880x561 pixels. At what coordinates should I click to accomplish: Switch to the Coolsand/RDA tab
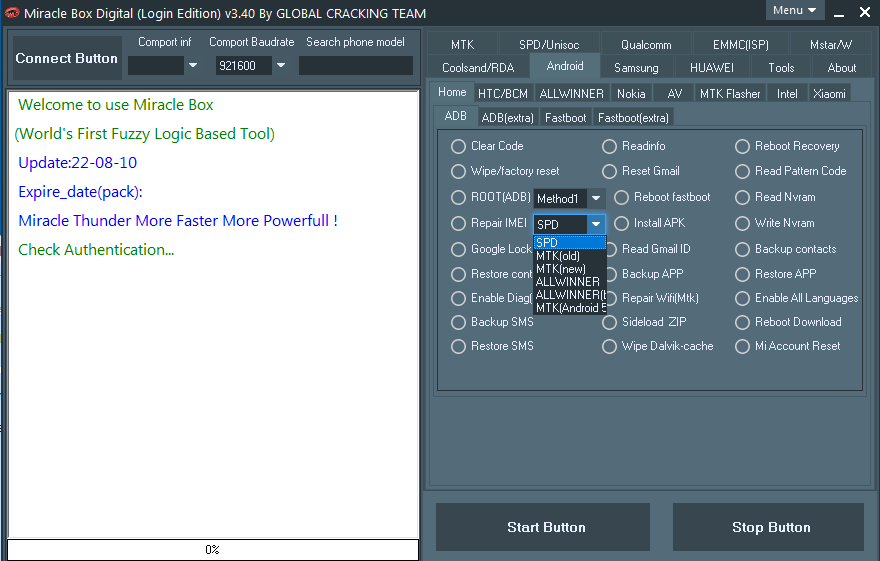point(478,67)
